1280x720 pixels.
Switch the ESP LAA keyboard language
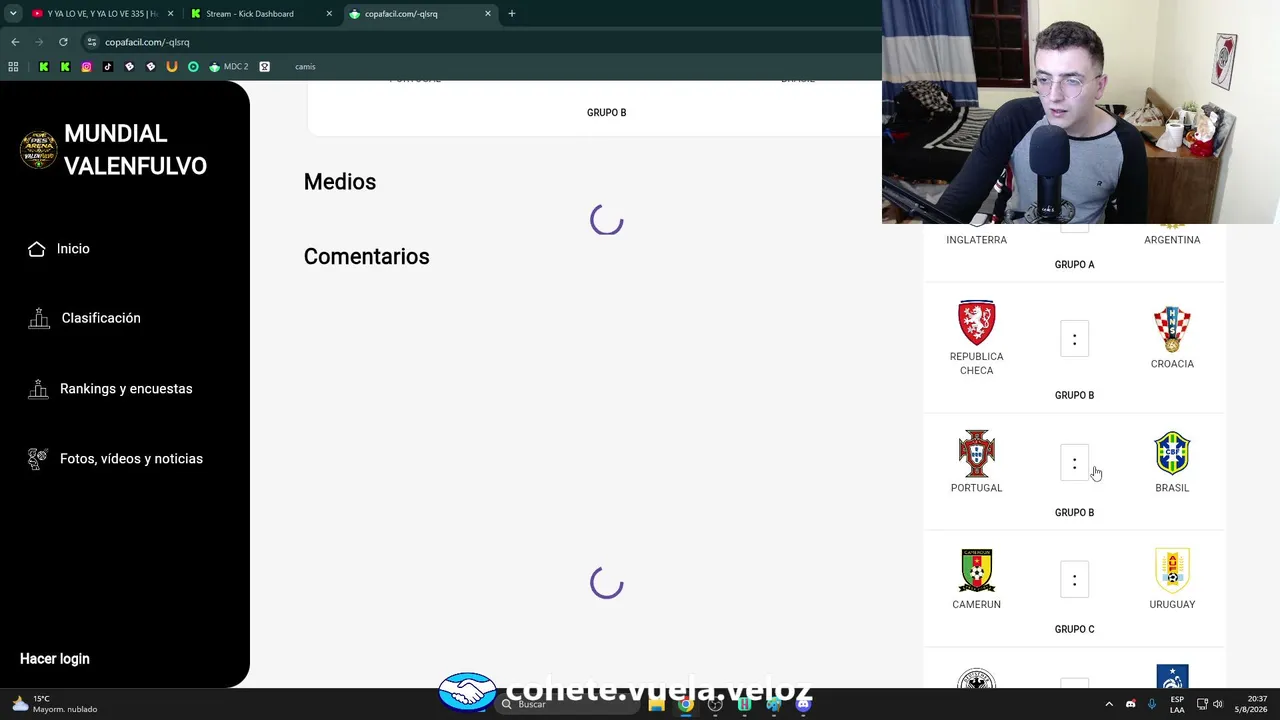pyautogui.click(x=1177, y=704)
